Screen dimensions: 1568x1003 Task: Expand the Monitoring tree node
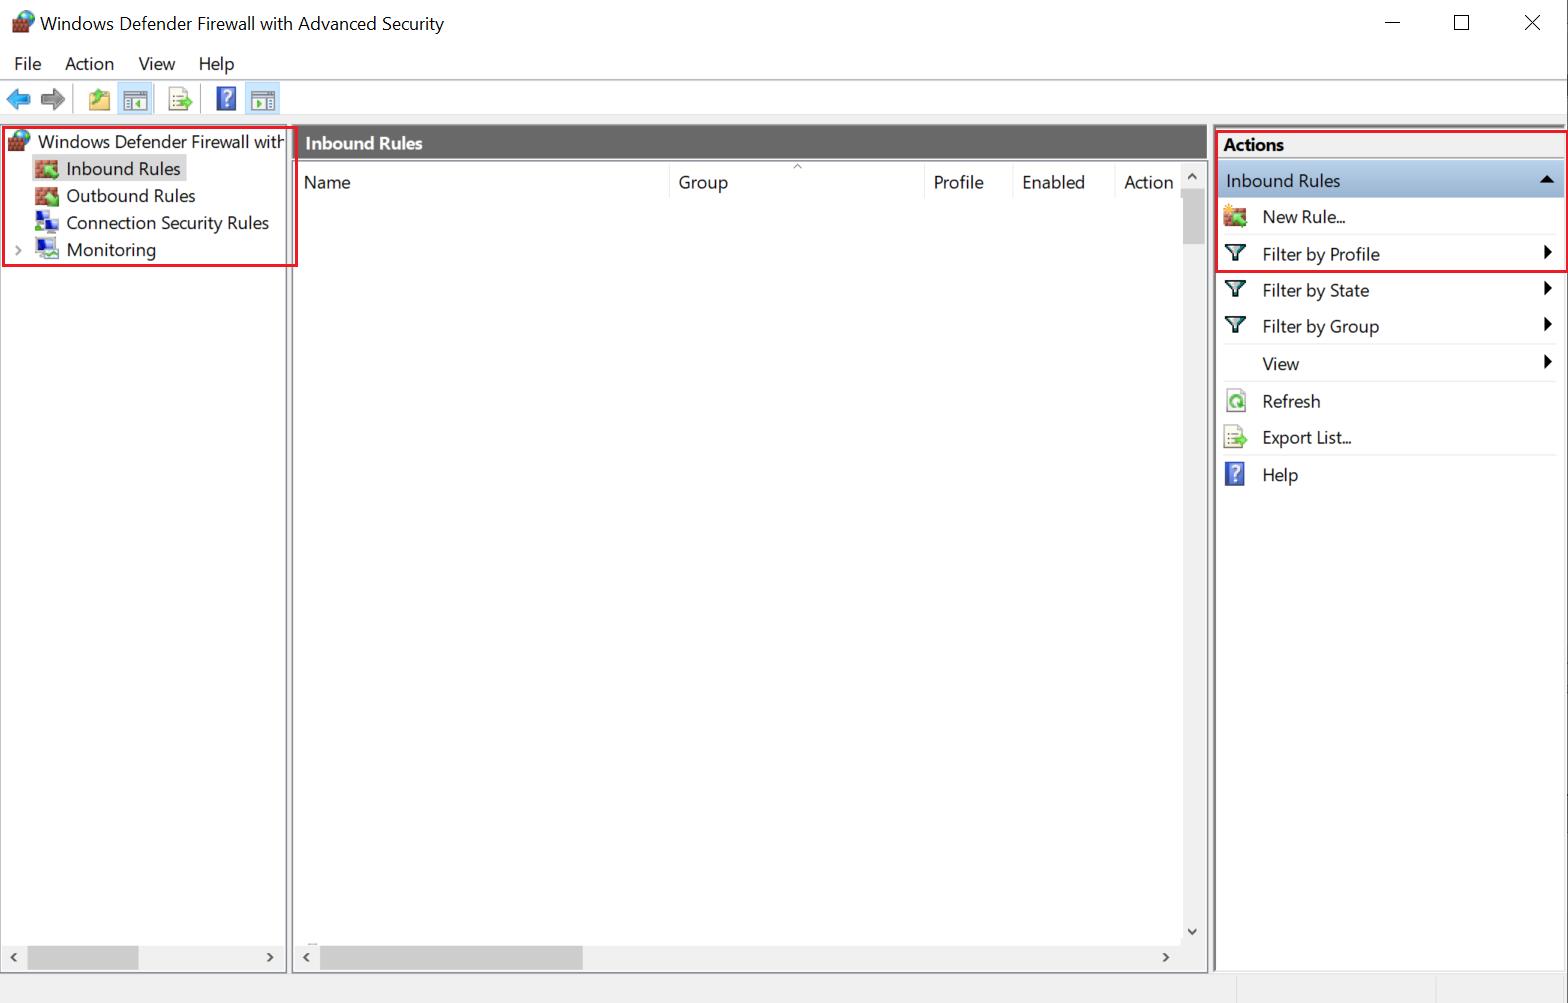click(x=18, y=250)
